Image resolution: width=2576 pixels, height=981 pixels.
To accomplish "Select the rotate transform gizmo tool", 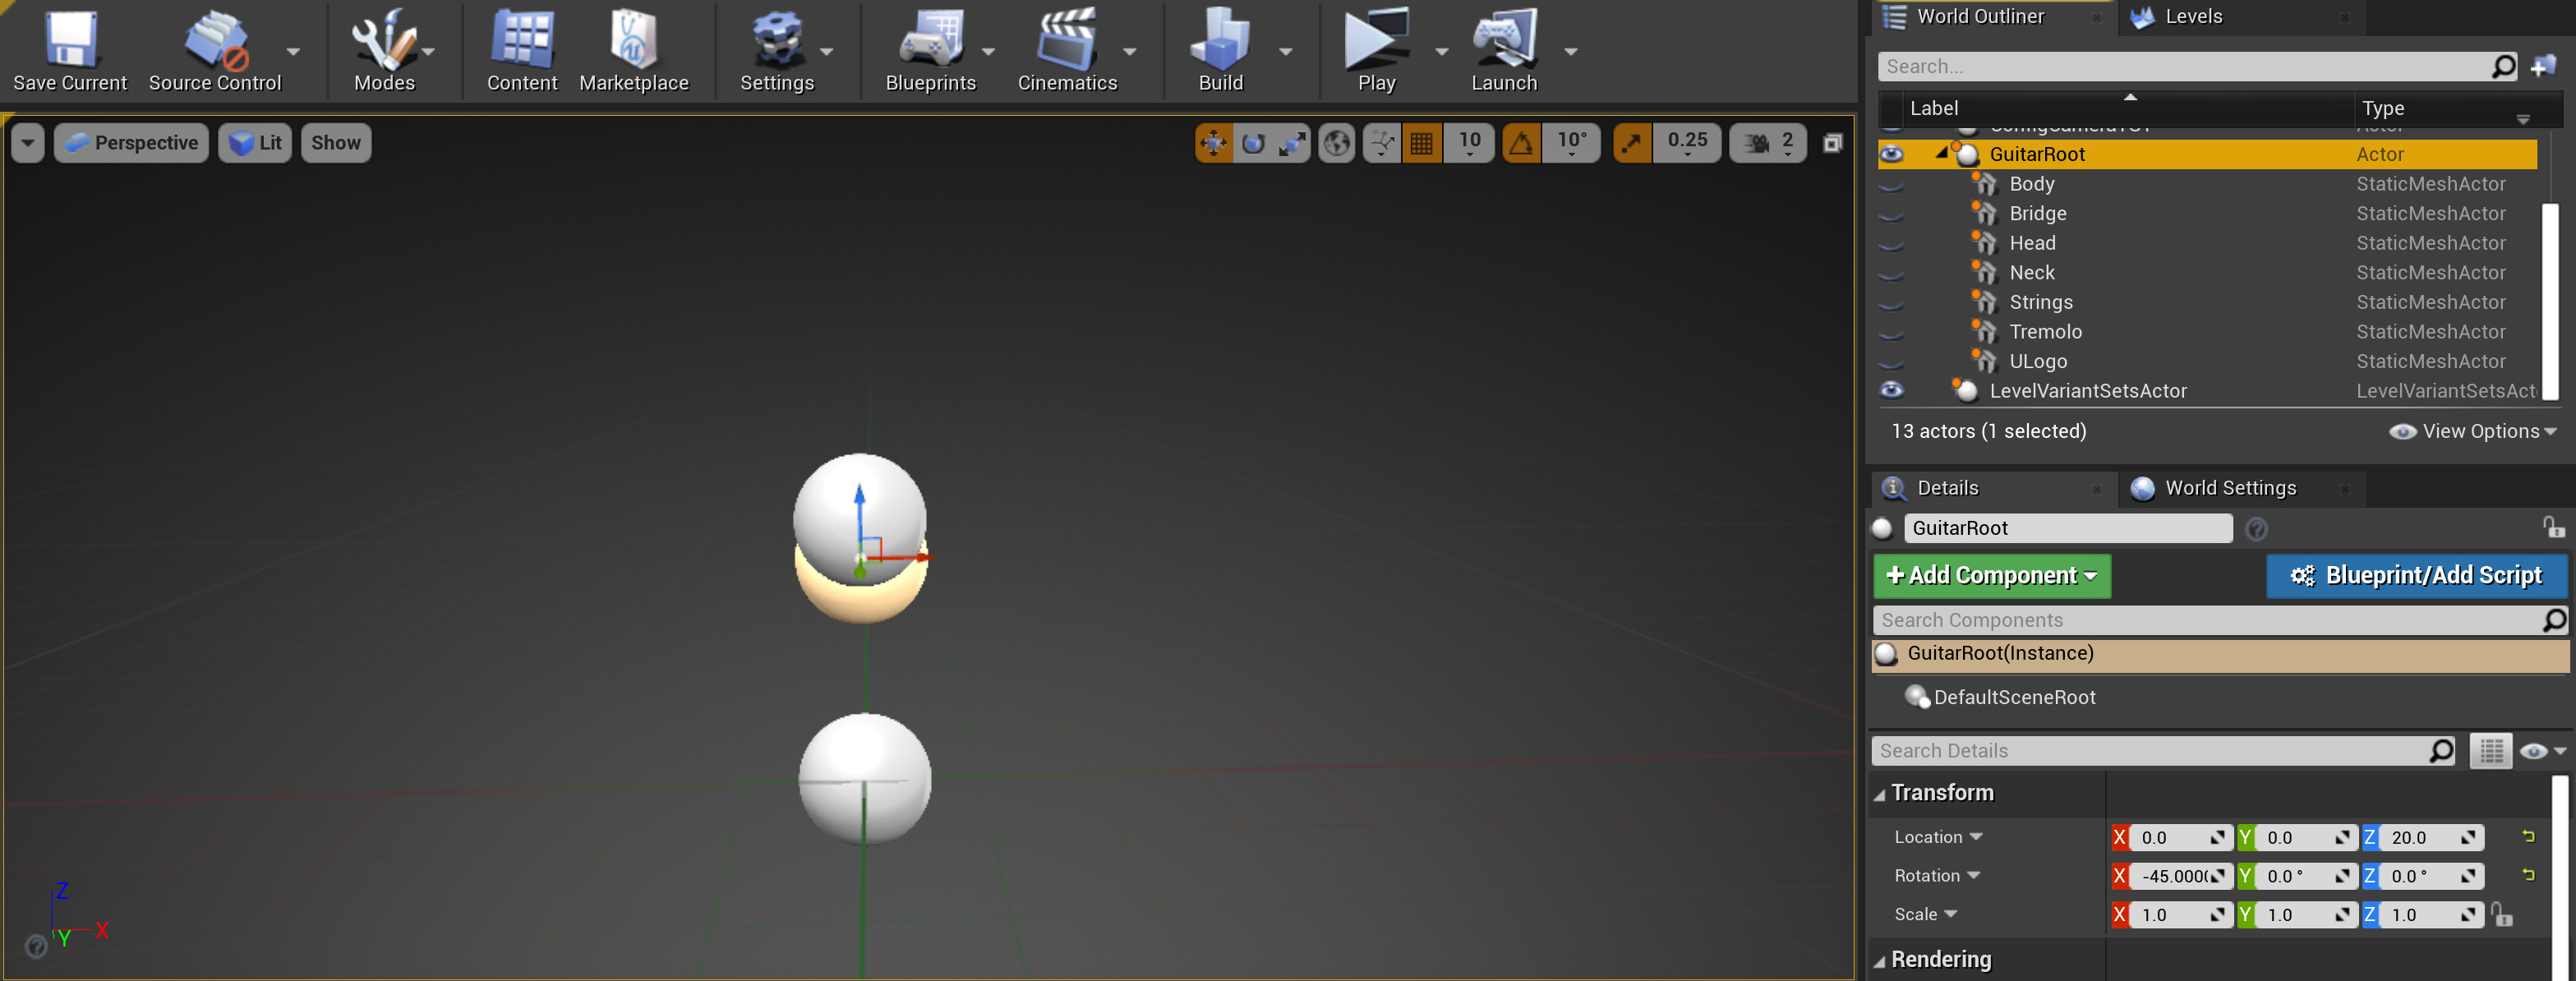I will pos(1253,144).
